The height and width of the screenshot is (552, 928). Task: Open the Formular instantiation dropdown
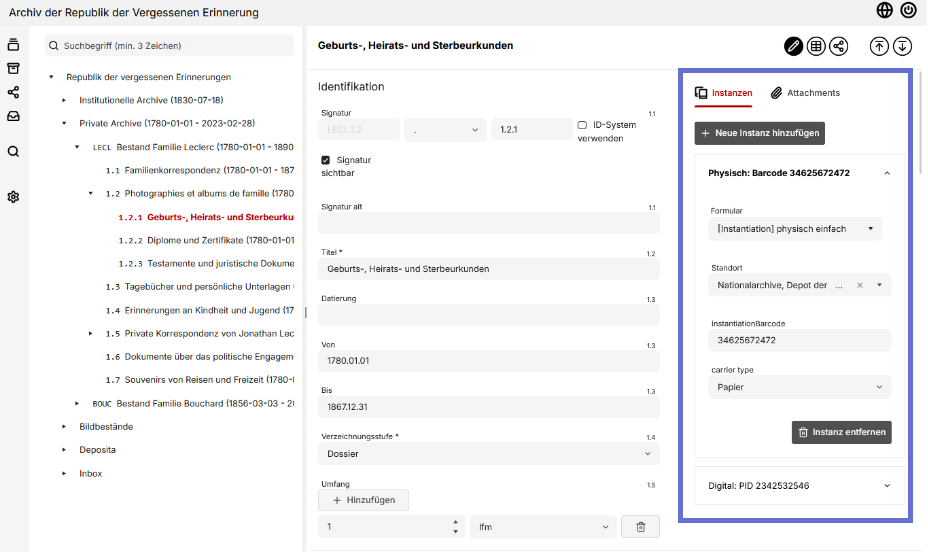coord(794,229)
